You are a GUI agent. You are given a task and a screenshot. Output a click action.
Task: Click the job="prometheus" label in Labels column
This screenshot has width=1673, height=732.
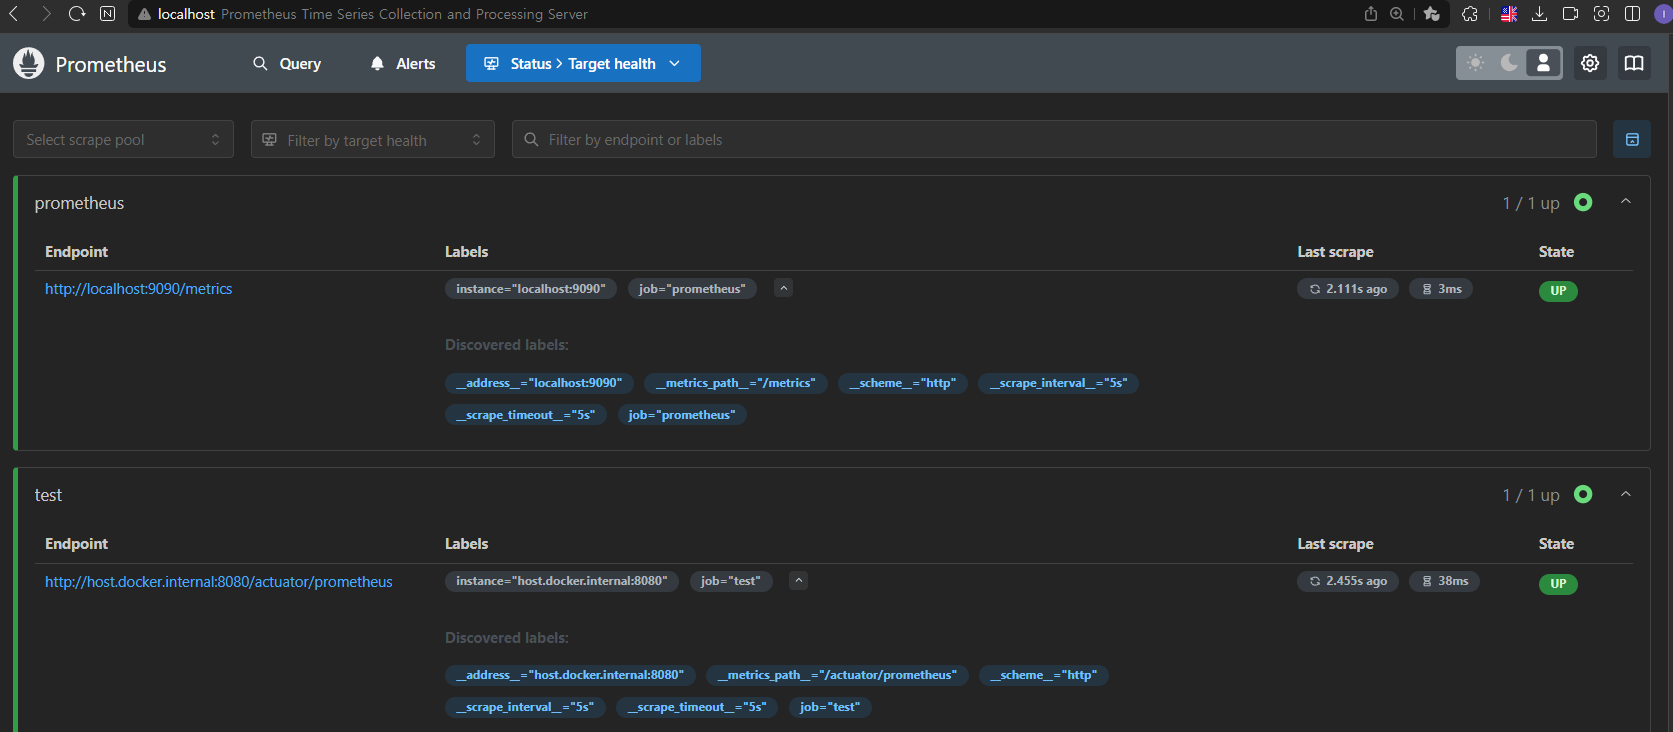click(x=692, y=289)
